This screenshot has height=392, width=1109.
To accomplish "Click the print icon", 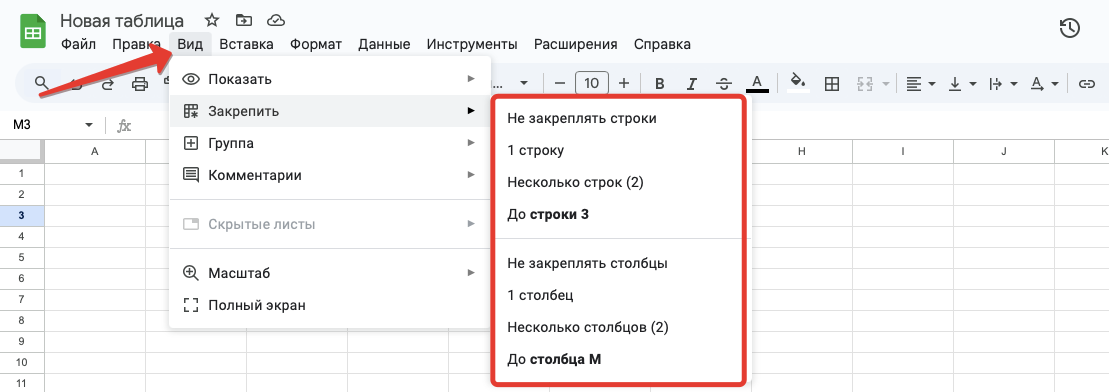I will click(140, 83).
